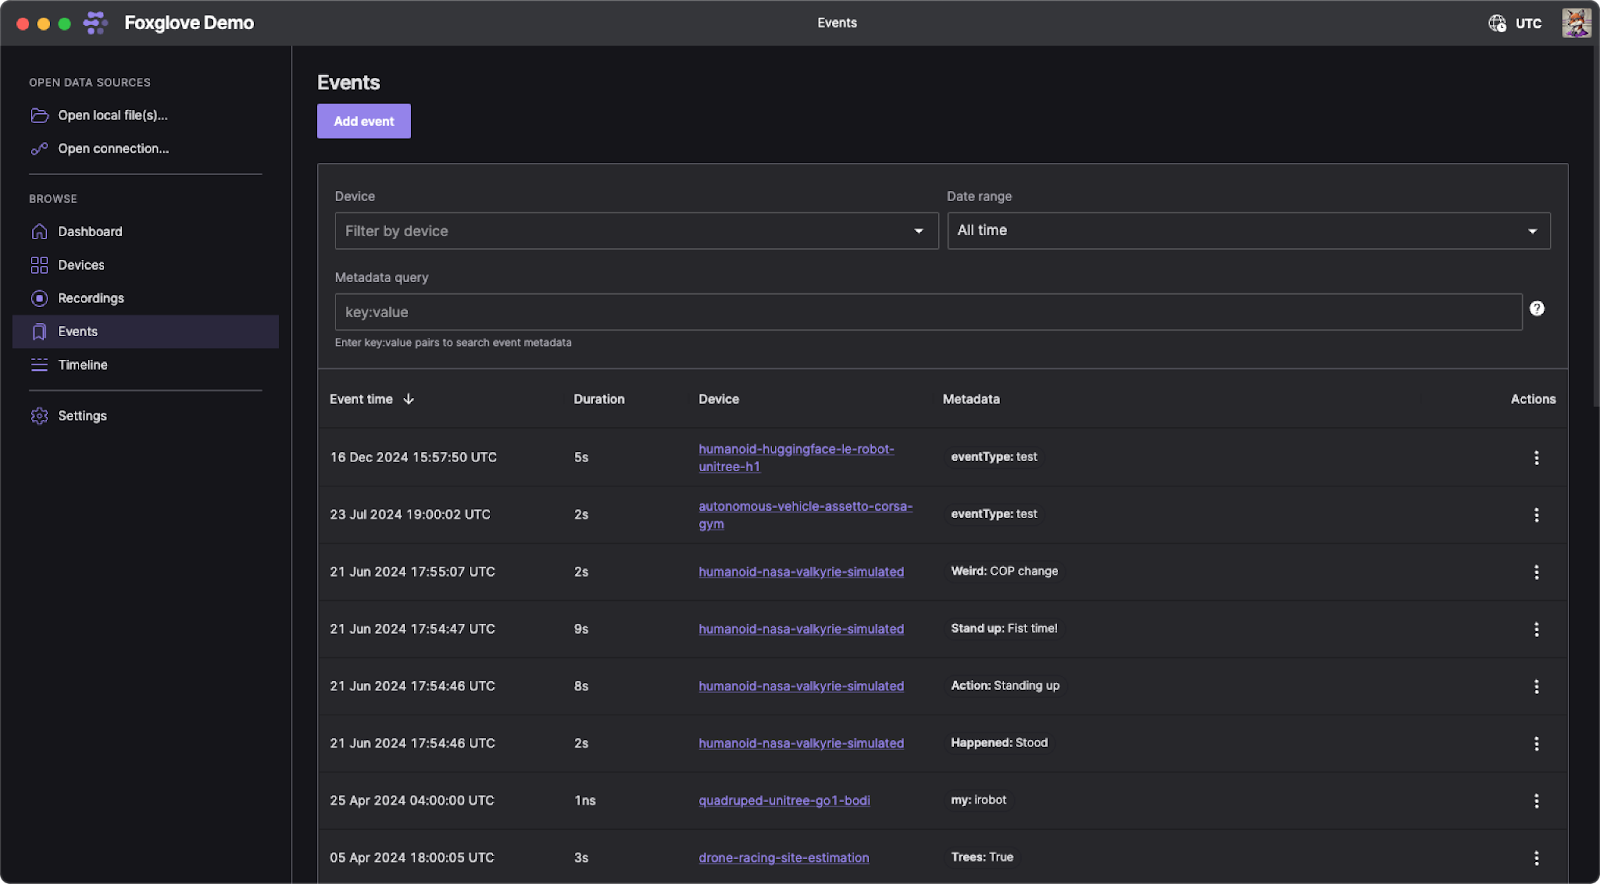
Task: Open actions menu for Weird: COP change event
Action: (x=1536, y=572)
